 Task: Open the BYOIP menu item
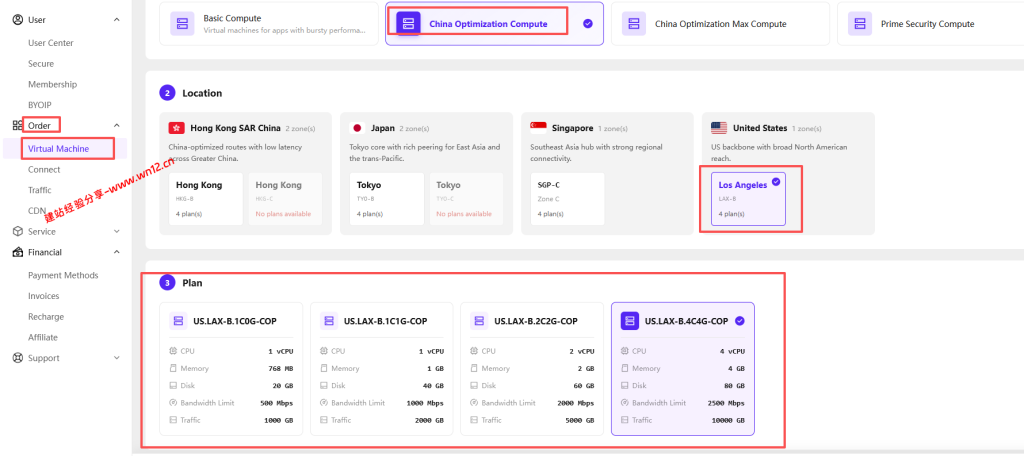click(40, 105)
